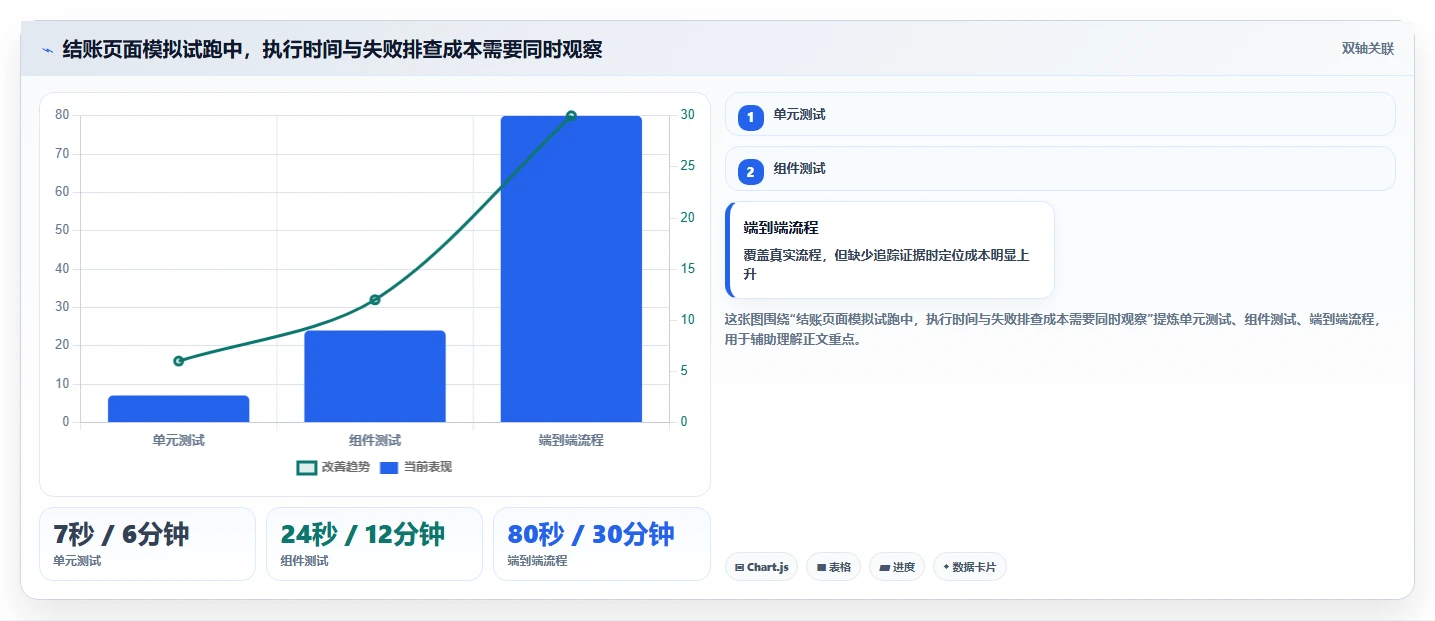Click the 改善趋势 green legend swatch
1435x621 pixels.
307,467
